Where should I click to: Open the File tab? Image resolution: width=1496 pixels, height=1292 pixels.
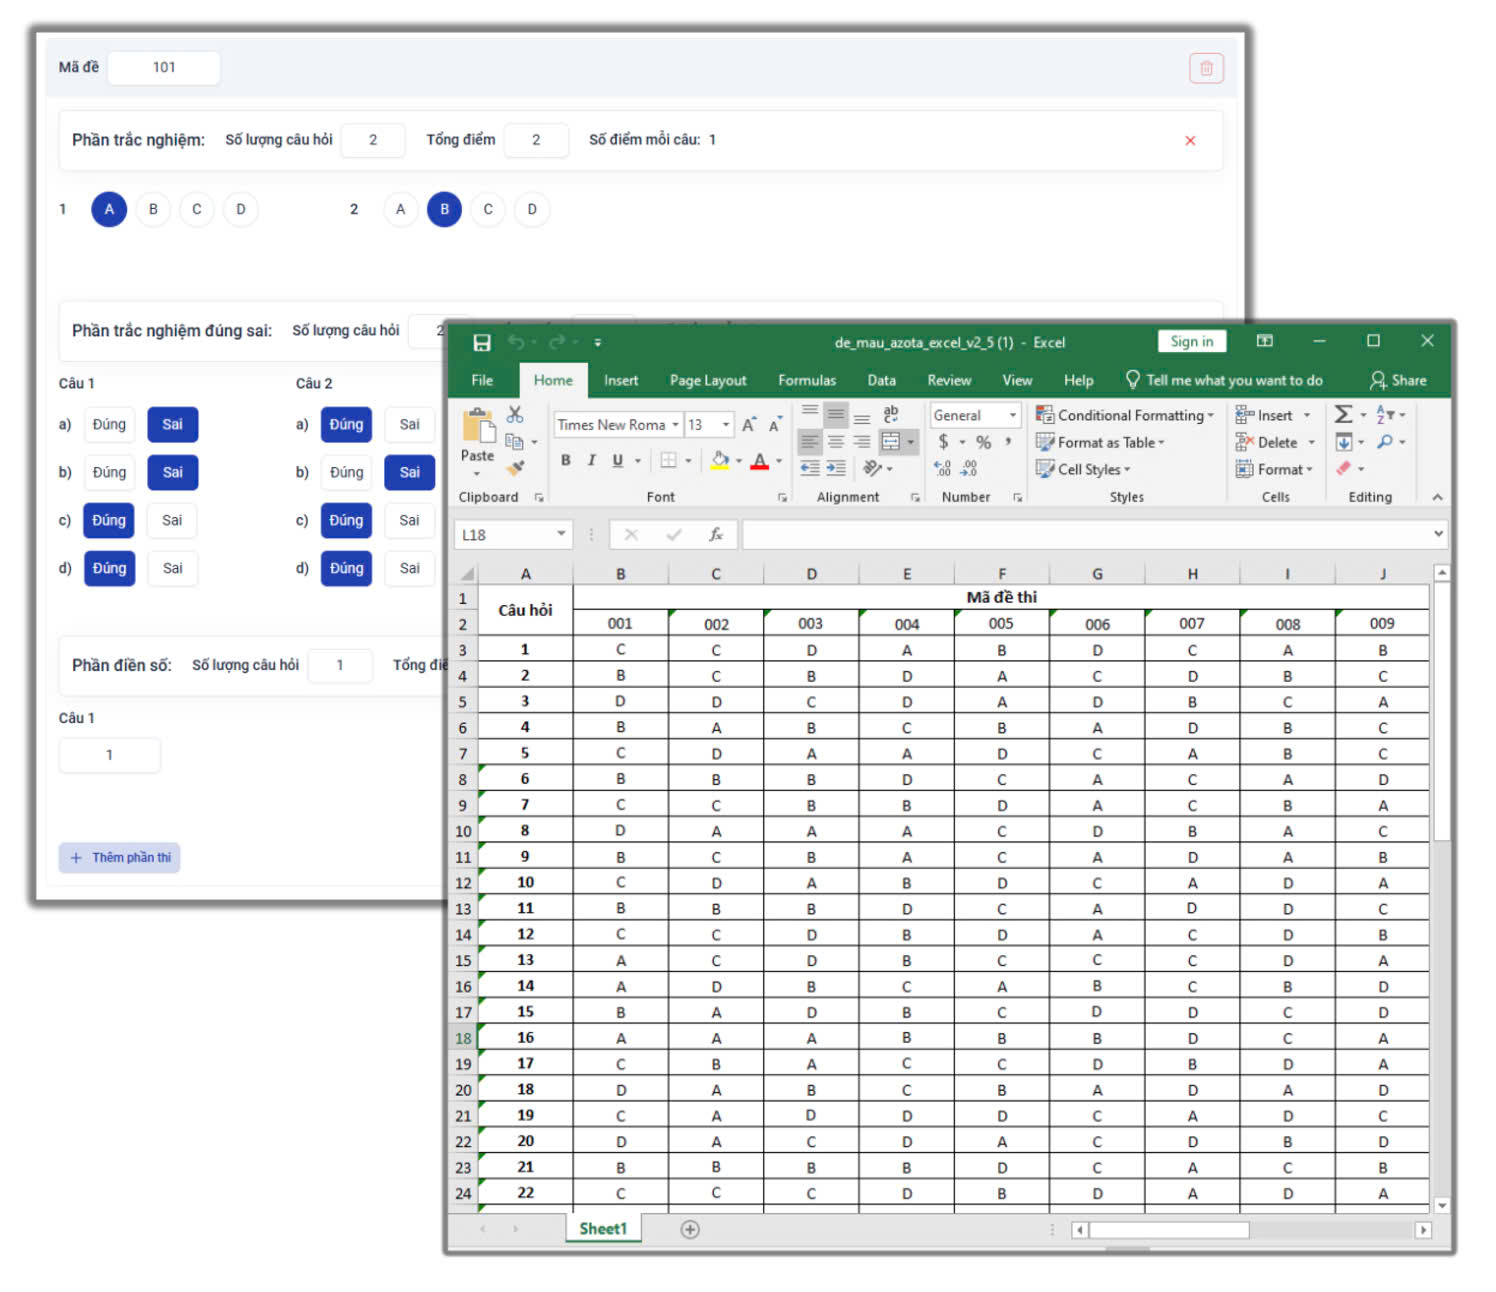[x=482, y=380]
